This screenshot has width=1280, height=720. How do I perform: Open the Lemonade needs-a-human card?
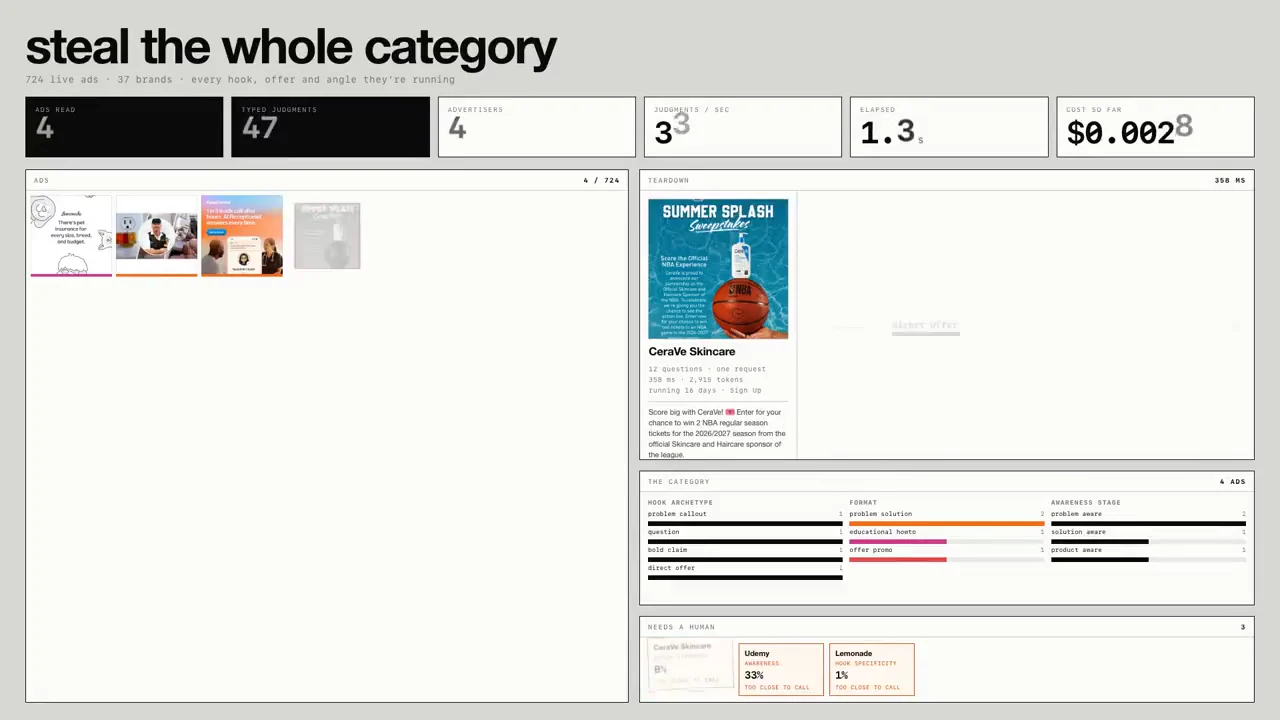click(871, 669)
